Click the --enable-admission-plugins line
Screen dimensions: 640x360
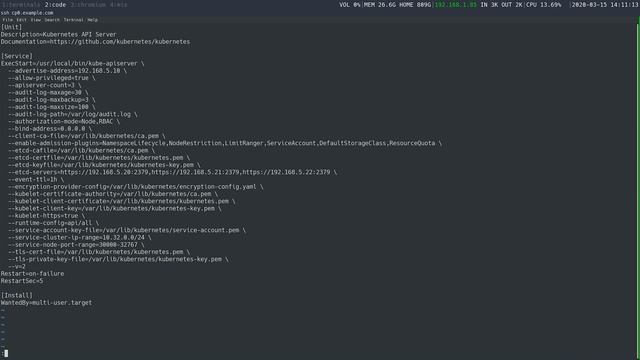coord(225,143)
